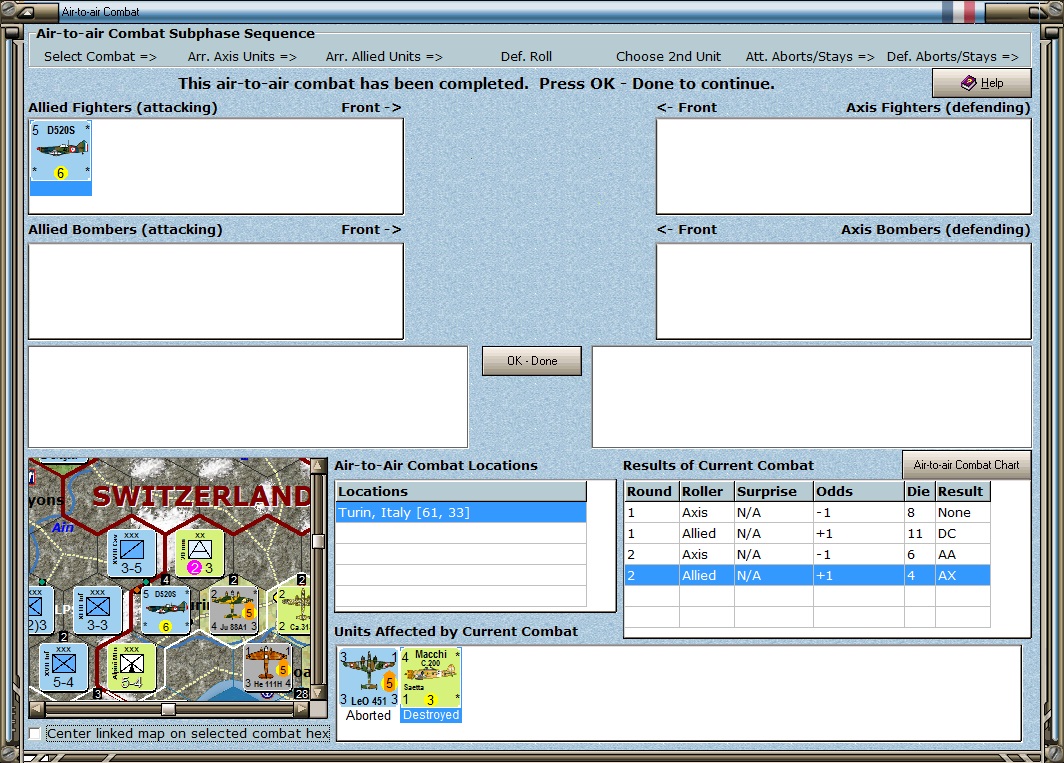Click the He 111H bomber counter

point(267,667)
